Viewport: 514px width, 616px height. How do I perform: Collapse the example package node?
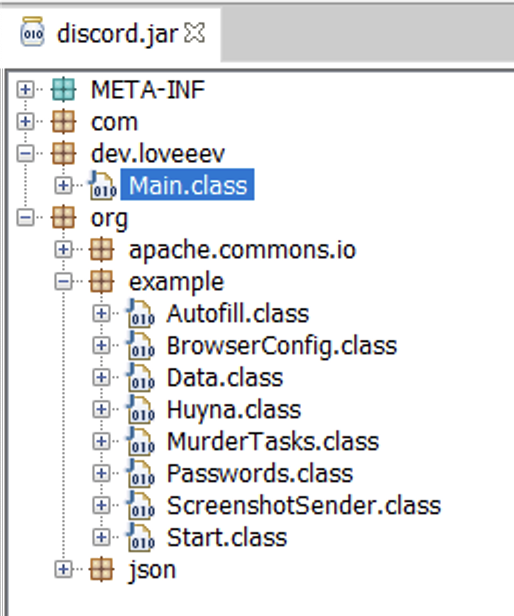pos(63,281)
